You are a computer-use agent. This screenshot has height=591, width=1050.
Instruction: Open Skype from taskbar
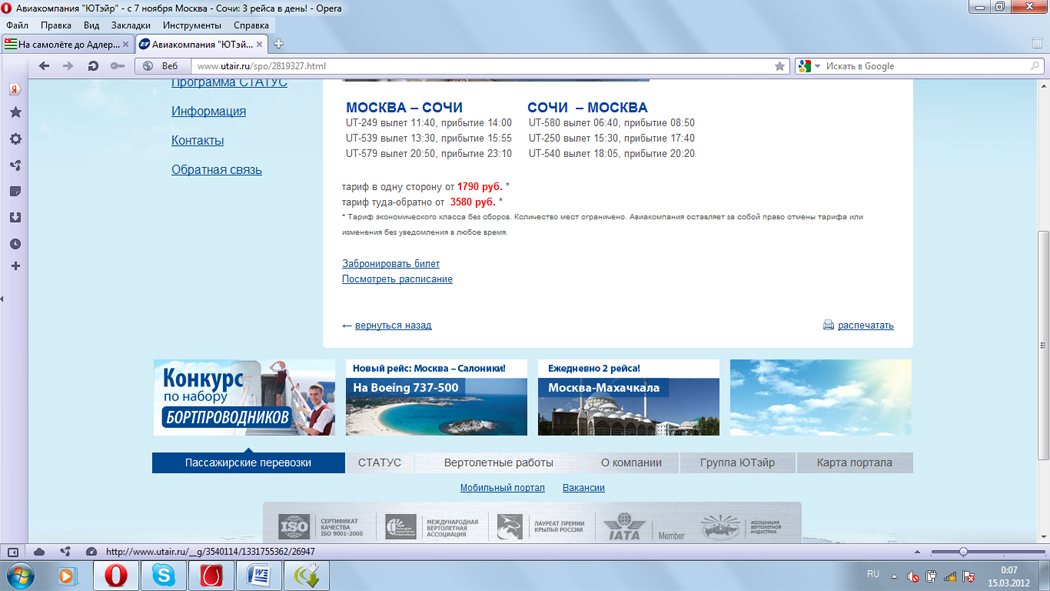click(x=163, y=576)
